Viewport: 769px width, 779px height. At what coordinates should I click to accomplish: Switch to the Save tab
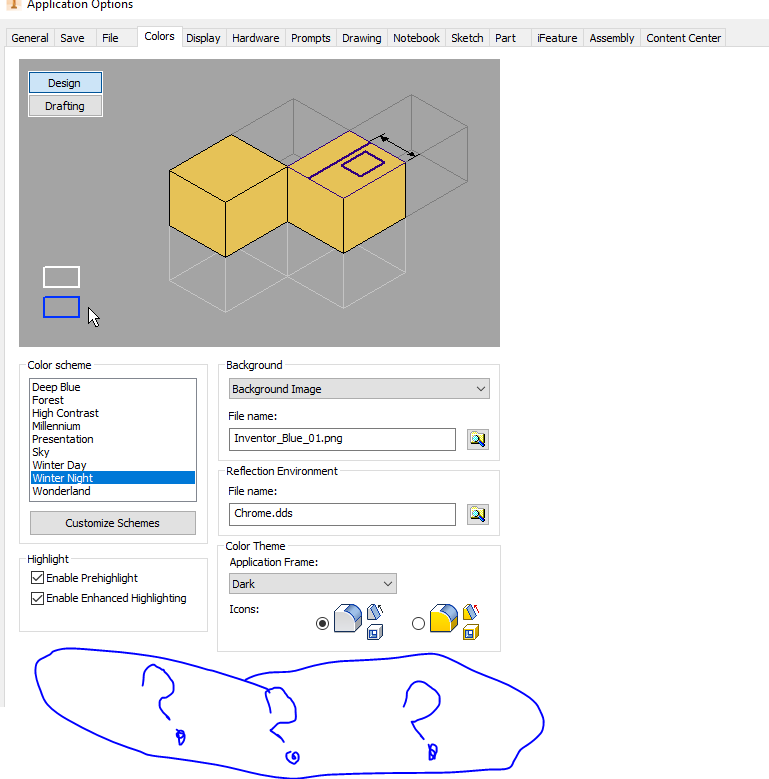(73, 38)
